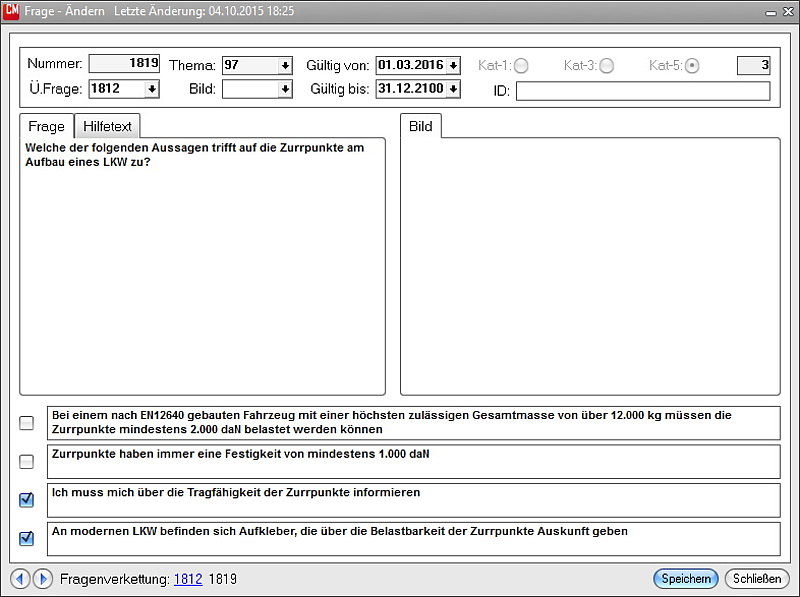Edit the Tragfähigkeit answer text box
Image resolution: width=800 pixels, height=597 pixels.
coord(414,500)
